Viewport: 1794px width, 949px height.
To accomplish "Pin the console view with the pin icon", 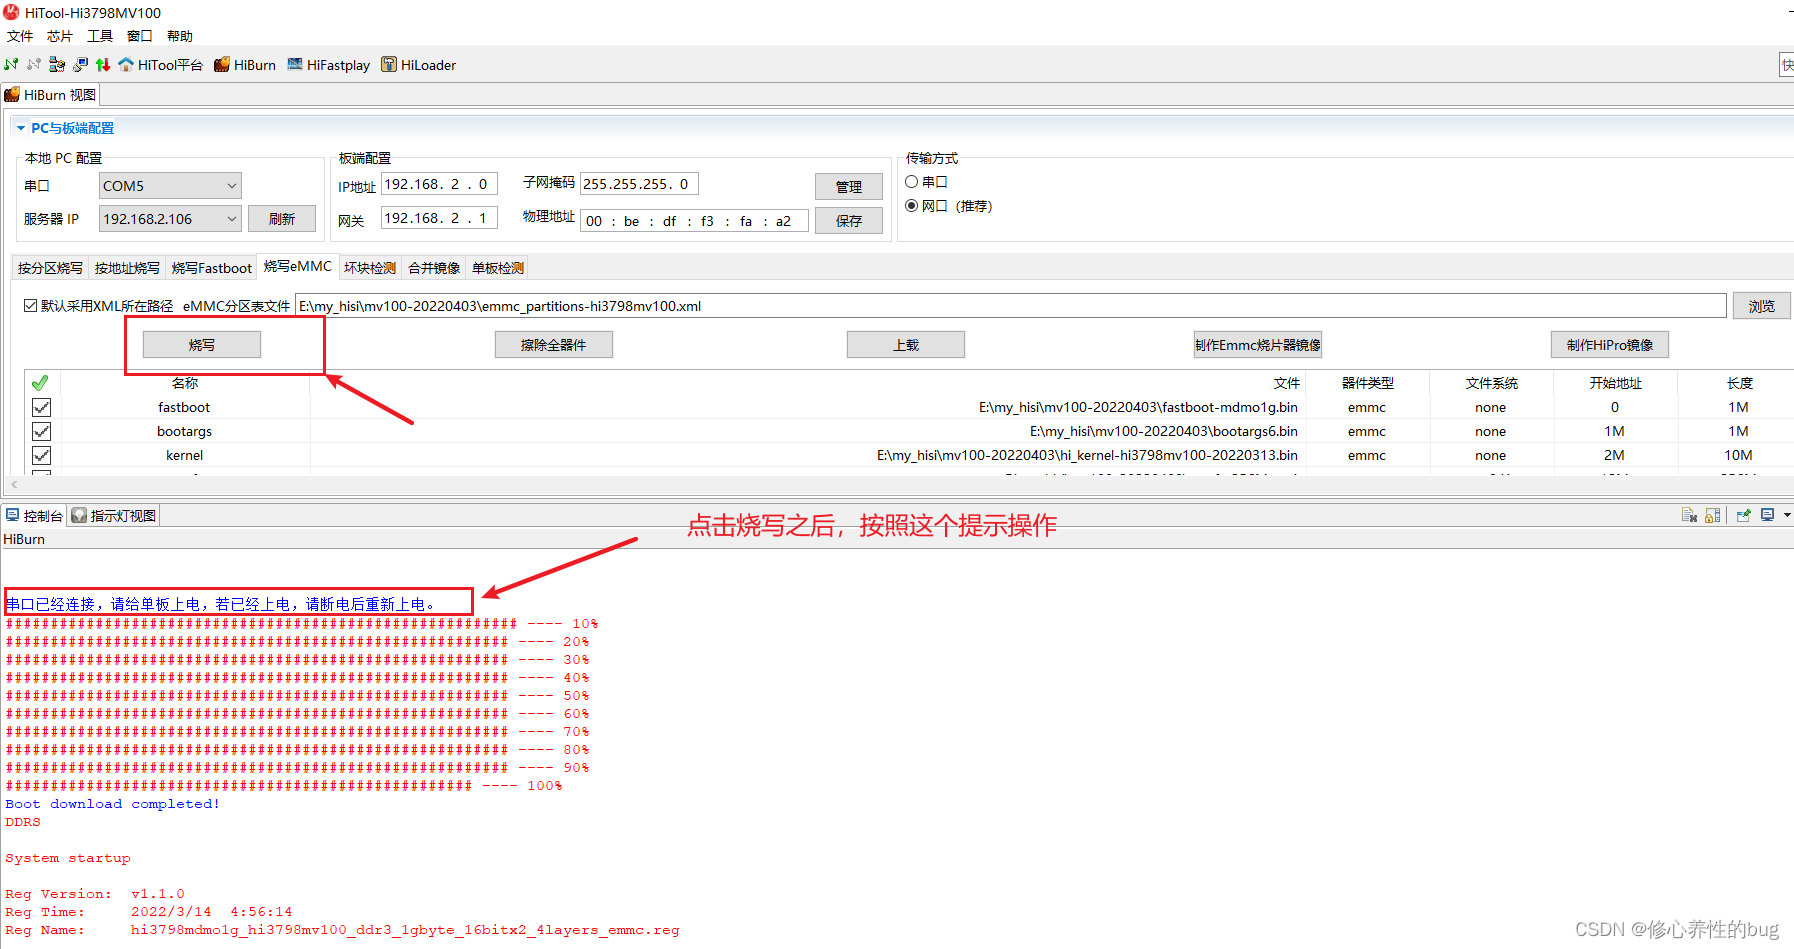I will [1743, 515].
